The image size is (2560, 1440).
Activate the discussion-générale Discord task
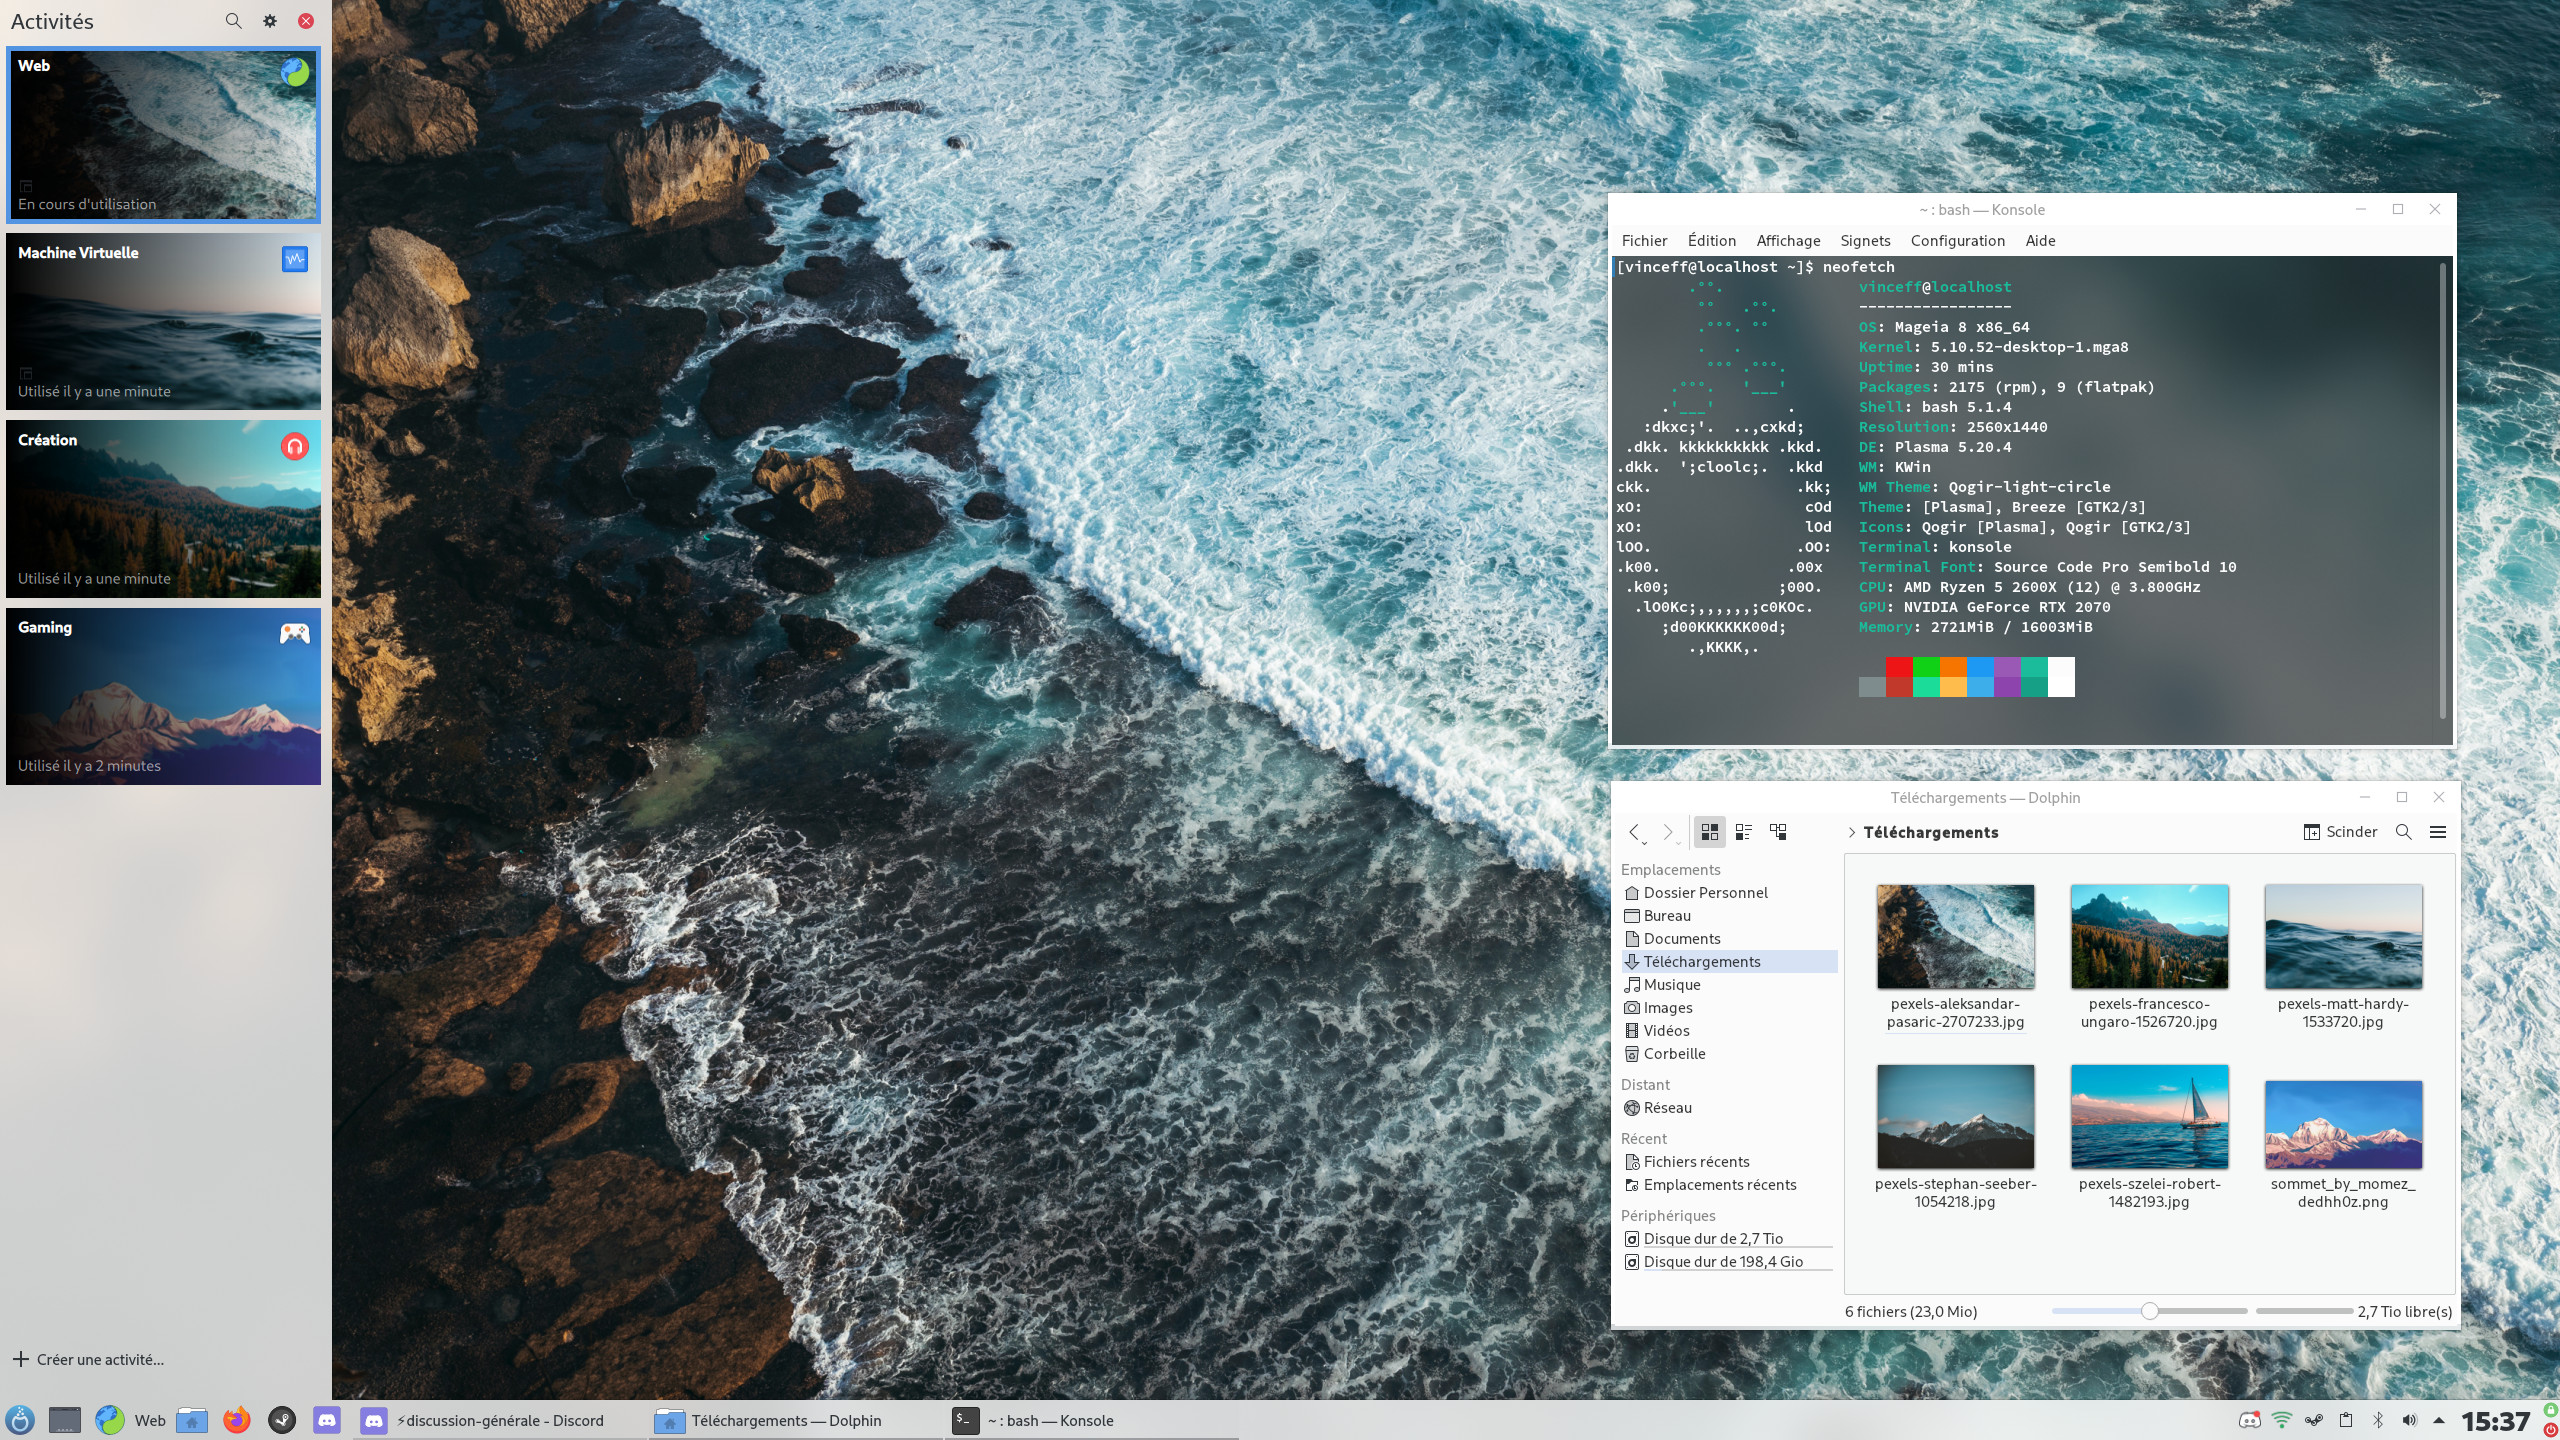pos(500,1420)
